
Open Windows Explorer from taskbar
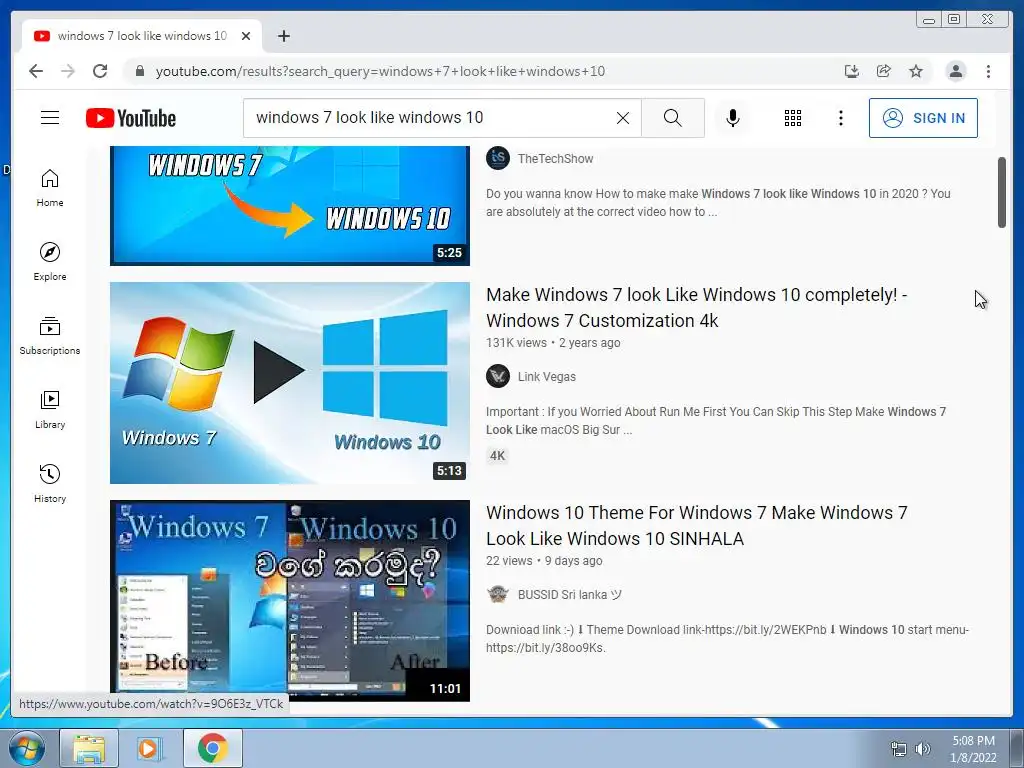[89, 748]
